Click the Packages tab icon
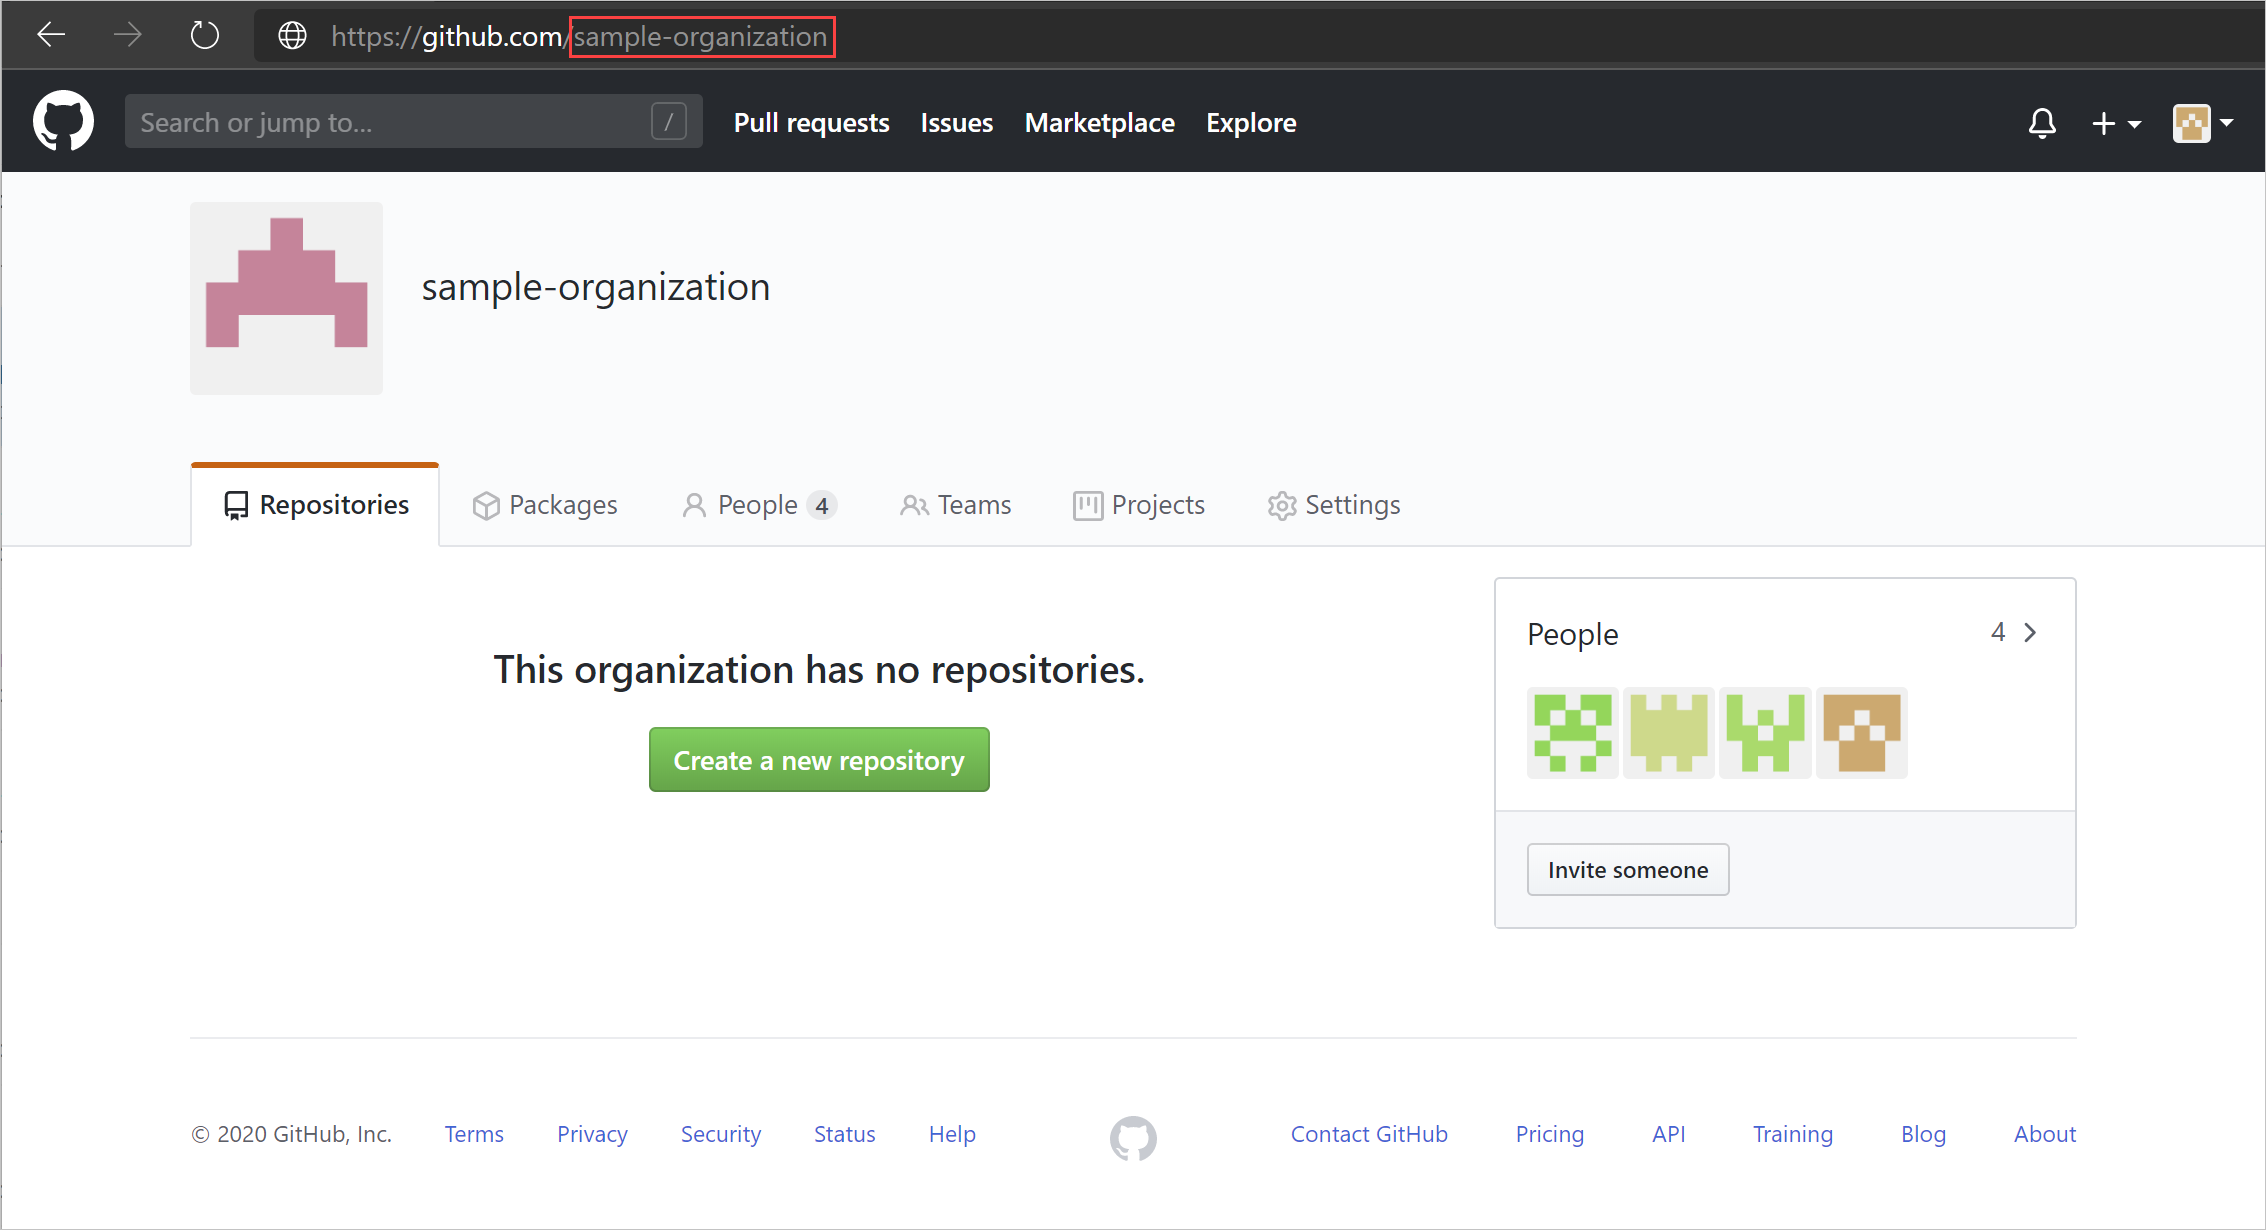The width and height of the screenshot is (2266, 1230). 488,504
